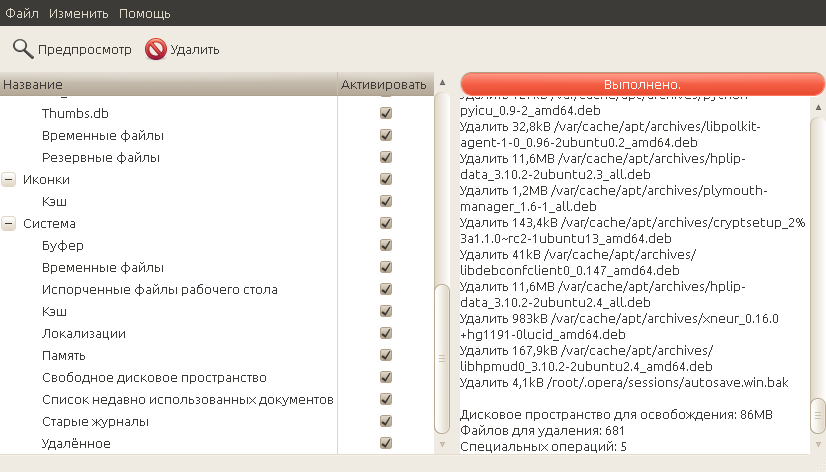The image size is (826, 472).
Task: Click the red Удалить icon
Action: [156, 49]
